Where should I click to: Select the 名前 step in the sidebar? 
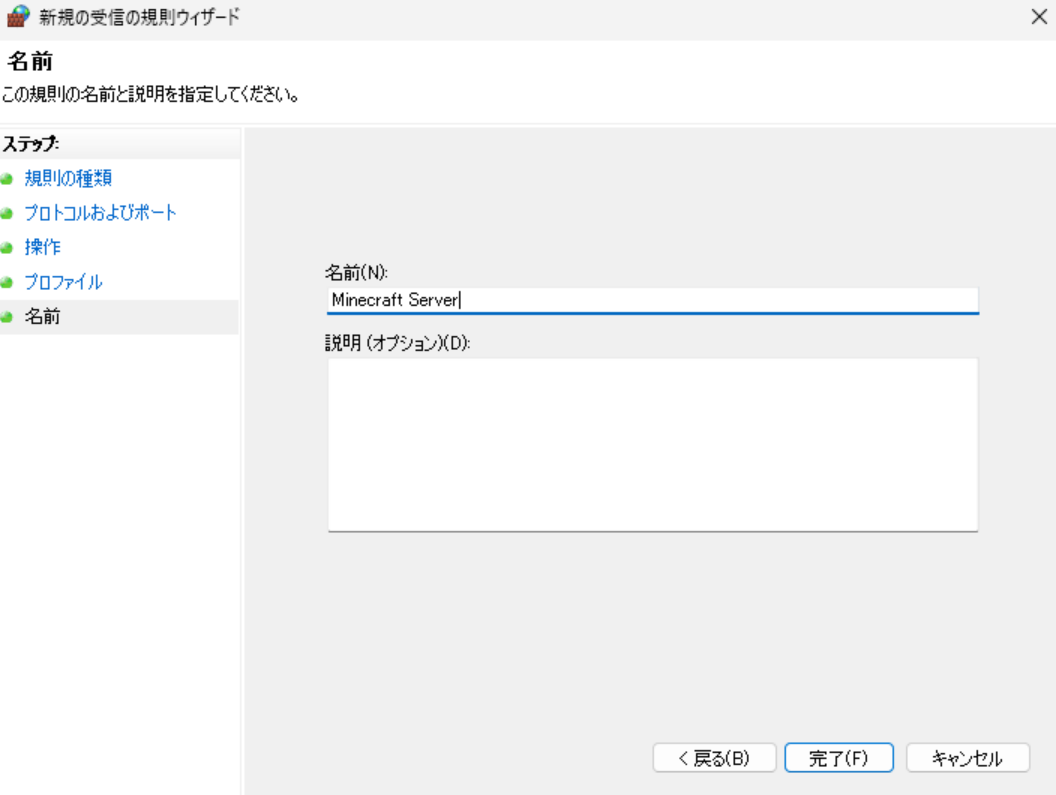click(42, 317)
